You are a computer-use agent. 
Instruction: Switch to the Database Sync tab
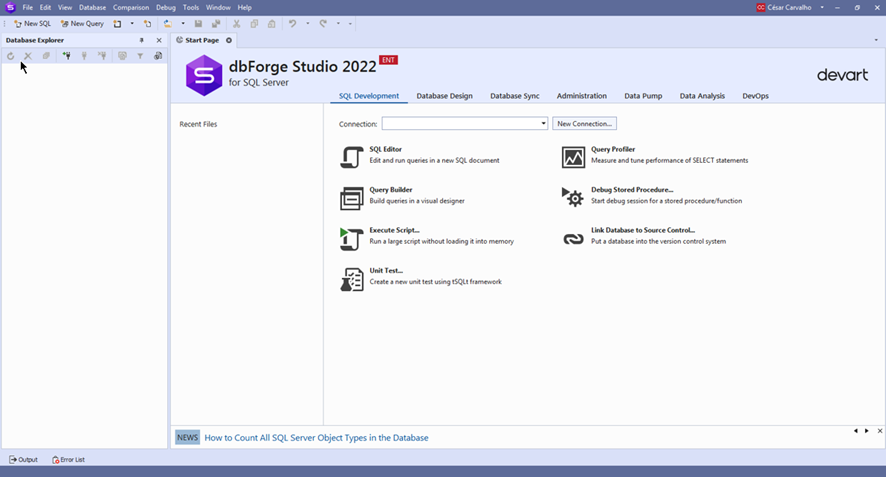514,96
